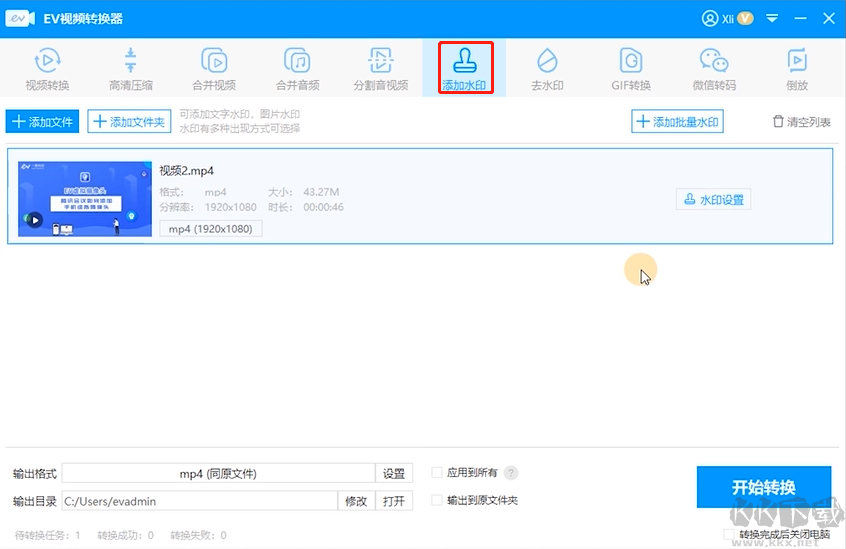Click the 添加文件夹 add folder button
The width and height of the screenshot is (846, 549).
point(129,121)
